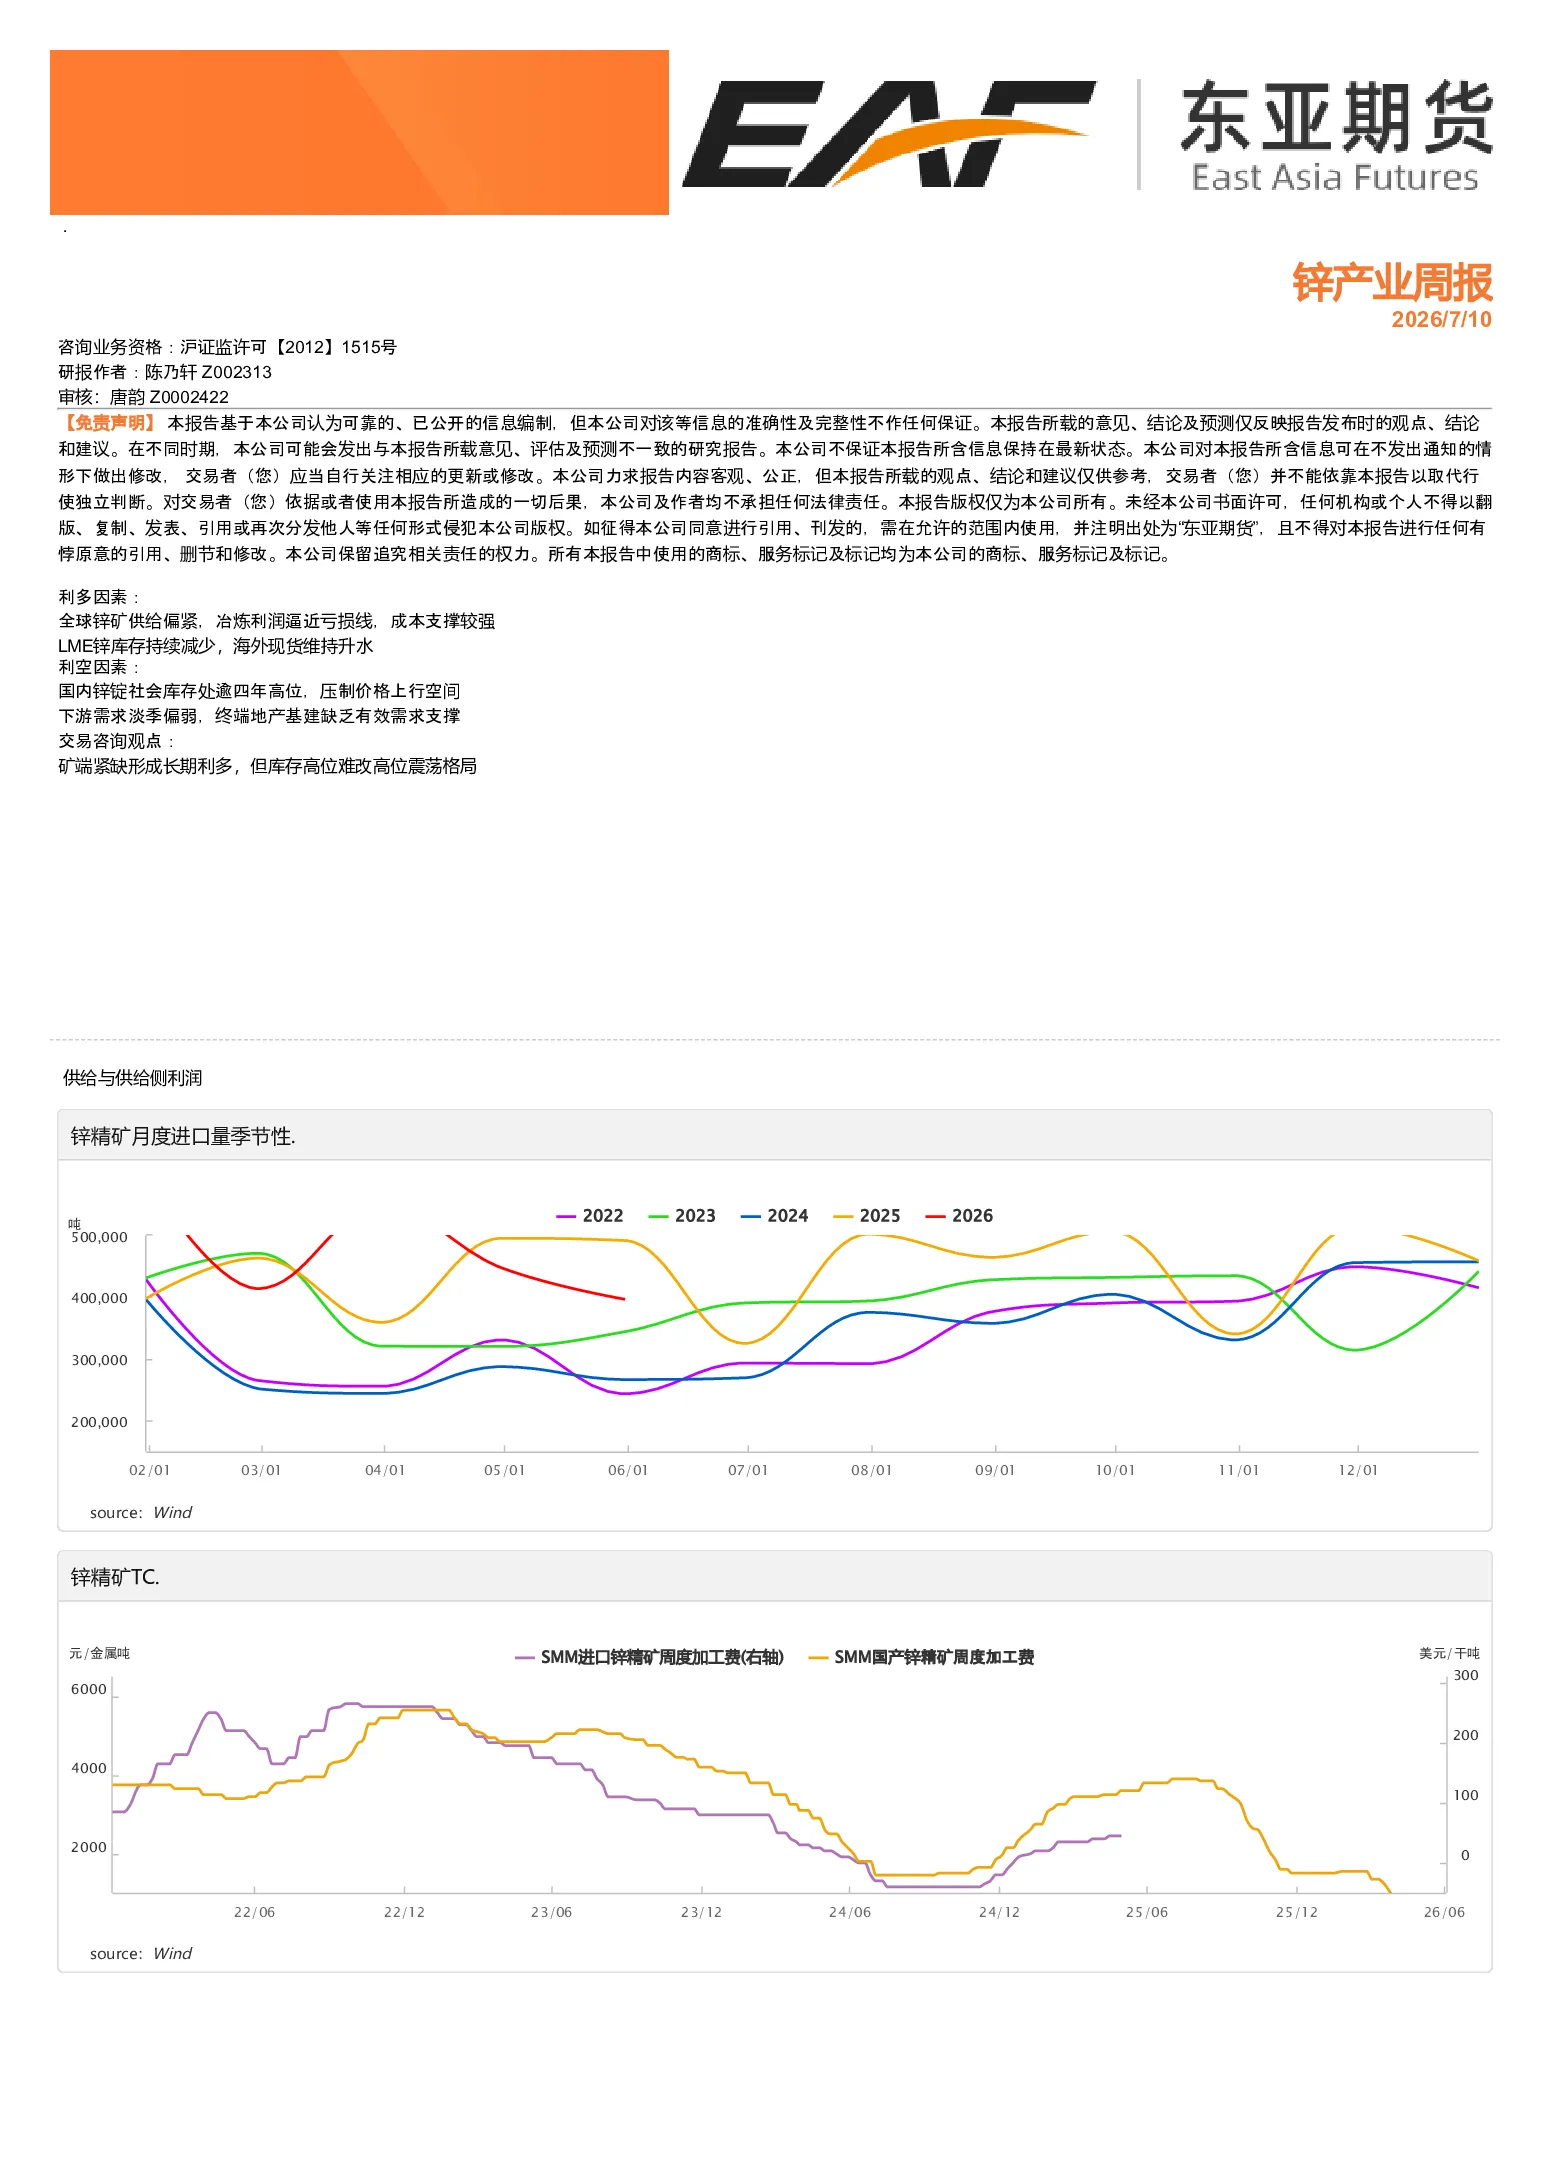Toggle legend entry SMM进口锌精矿周度加工费(右轴)

pos(649,1657)
